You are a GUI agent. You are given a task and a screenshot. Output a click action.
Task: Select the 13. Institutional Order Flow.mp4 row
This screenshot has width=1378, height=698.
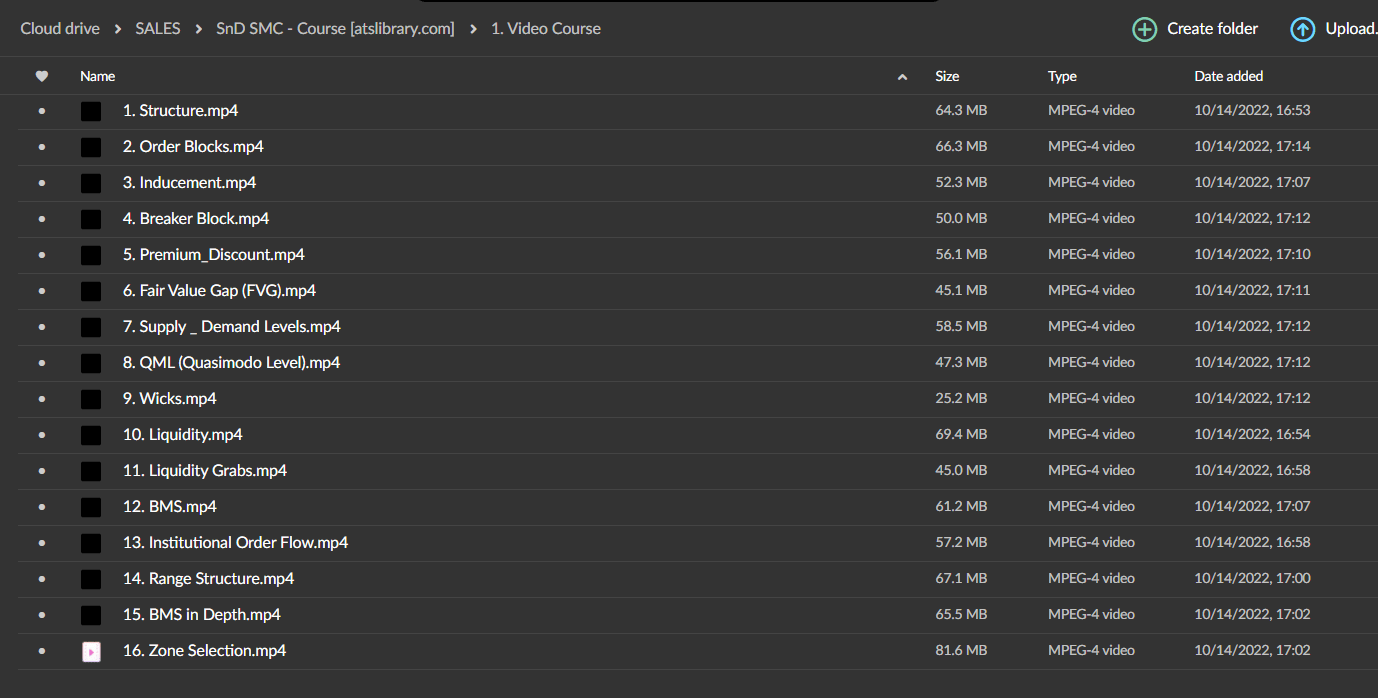pyautogui.click(x=235, y=543)
